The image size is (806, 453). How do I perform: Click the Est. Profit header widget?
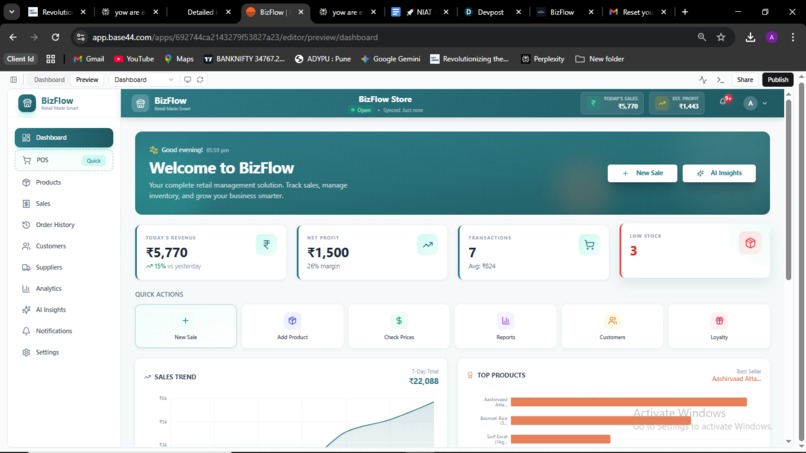[x=676, y=103]
